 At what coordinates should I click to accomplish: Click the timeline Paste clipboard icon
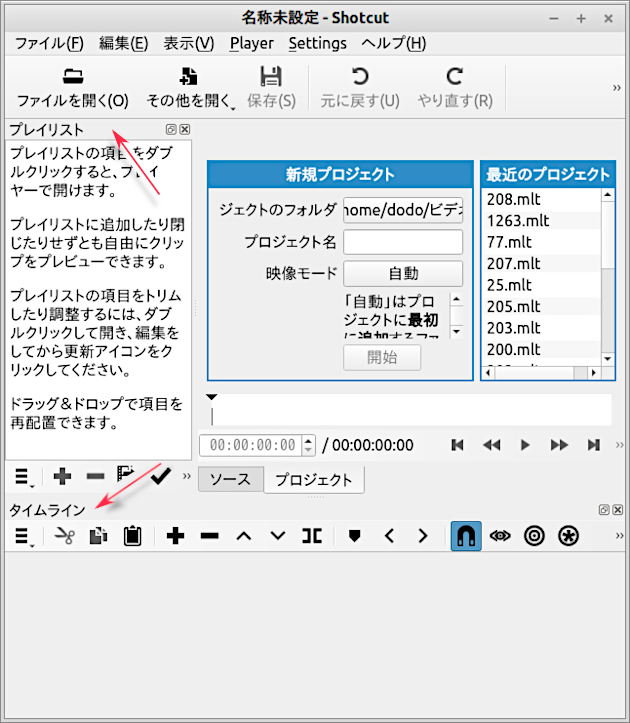click(x=132, y=536)
